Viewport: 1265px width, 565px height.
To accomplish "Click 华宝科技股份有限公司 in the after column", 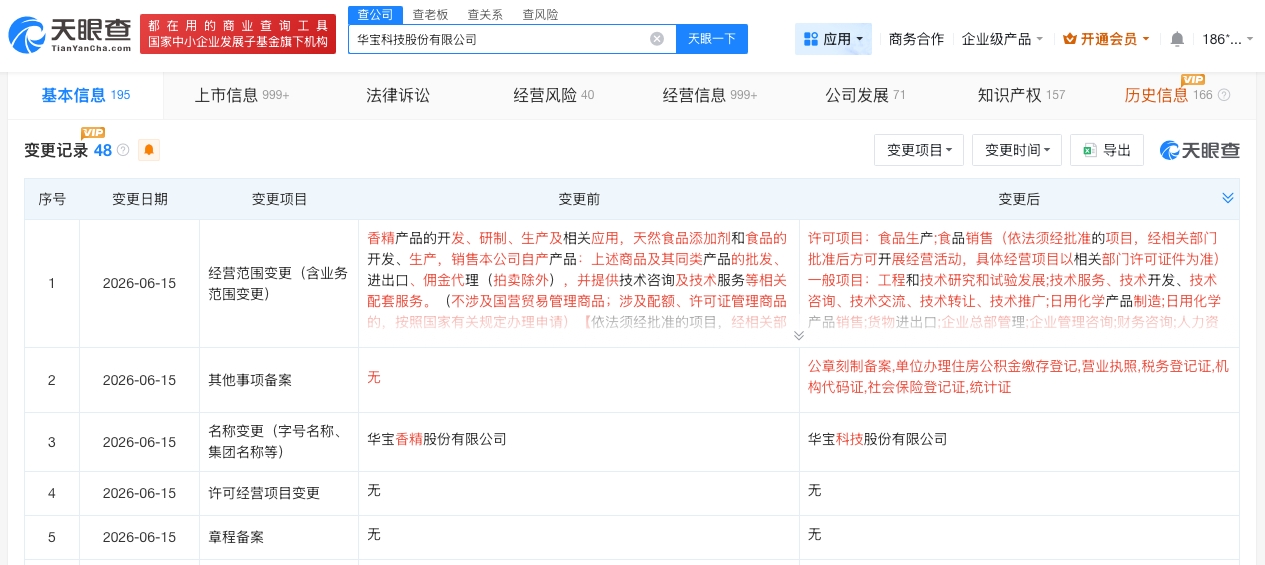I will [x=877, y=438].
